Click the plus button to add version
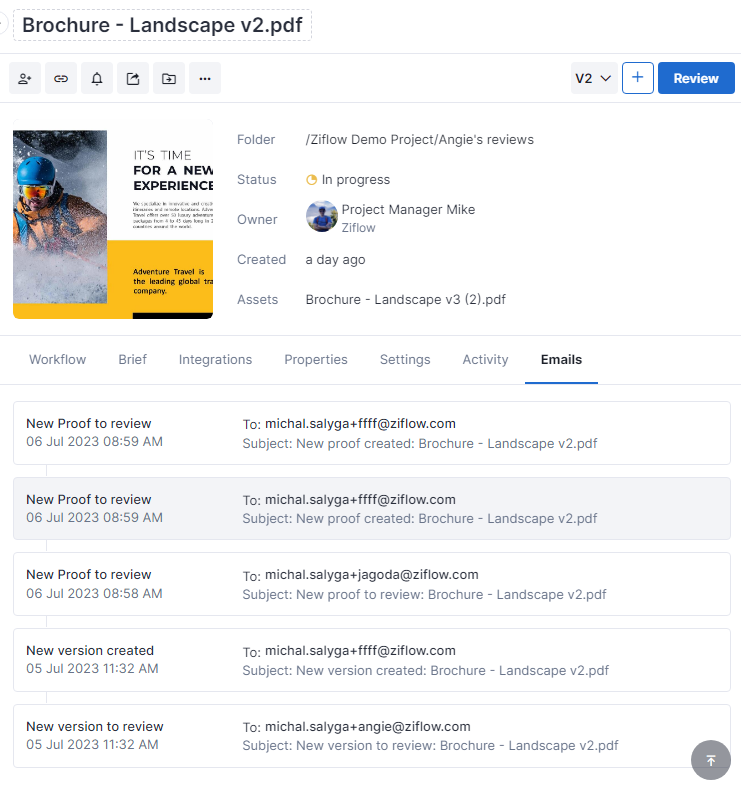This screenshot has width=741, height=797. click(638, 78)
